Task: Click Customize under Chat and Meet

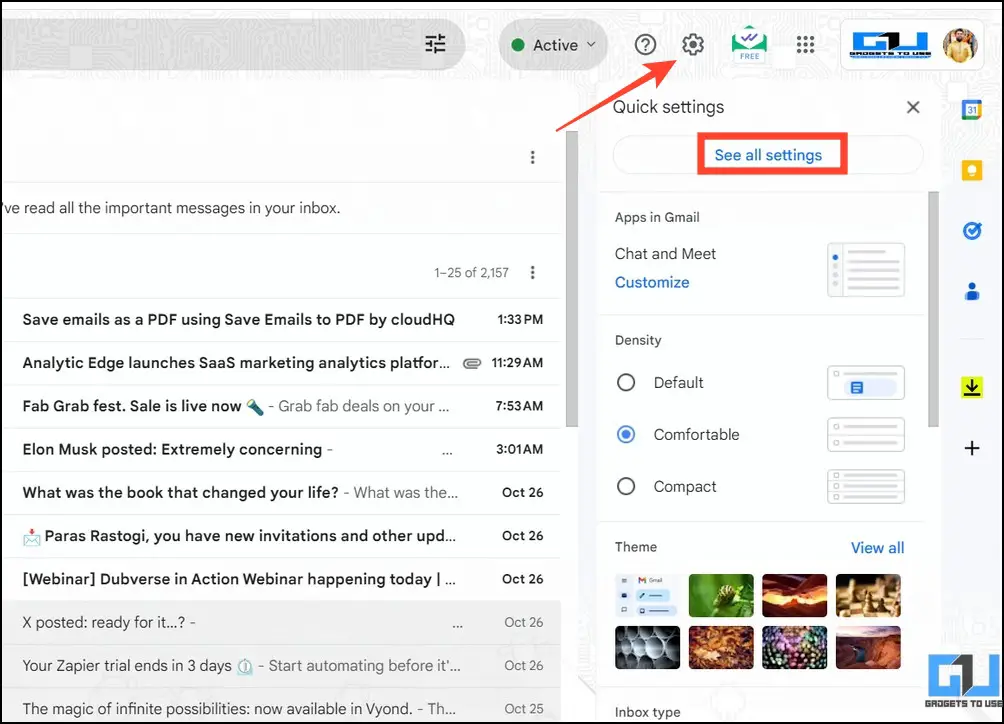Action: (652, 282)
